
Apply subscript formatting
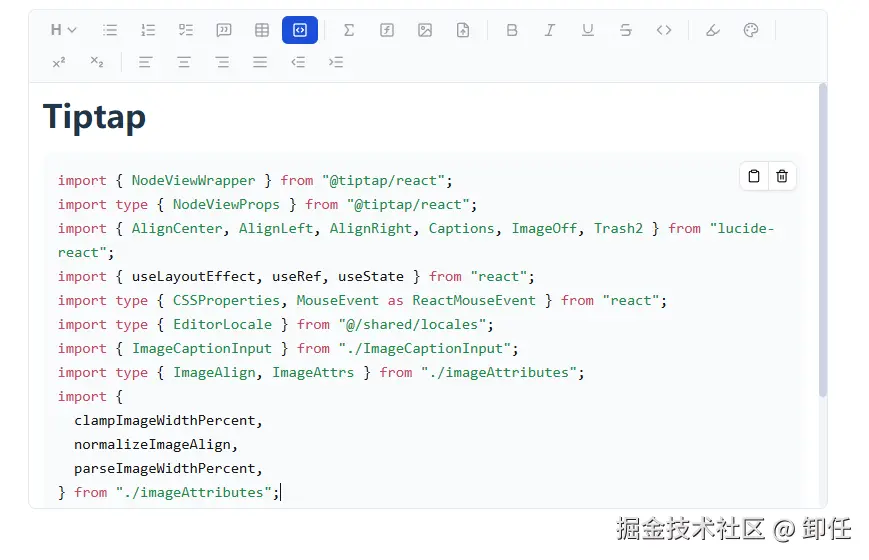pyautogui.click(x=97, y=62)
